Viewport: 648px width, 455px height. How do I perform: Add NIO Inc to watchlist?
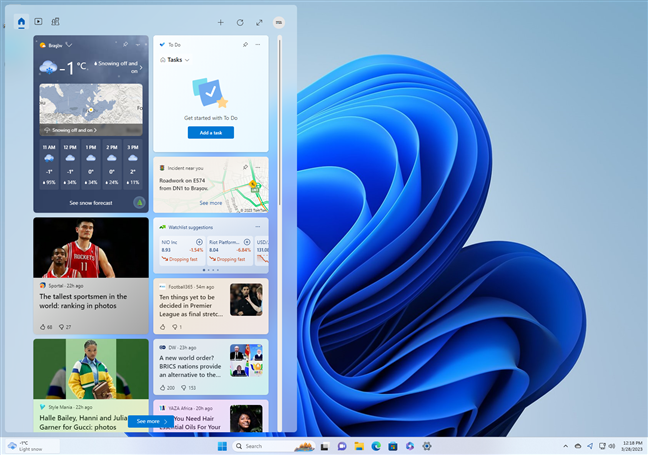(x=199, y=242)
